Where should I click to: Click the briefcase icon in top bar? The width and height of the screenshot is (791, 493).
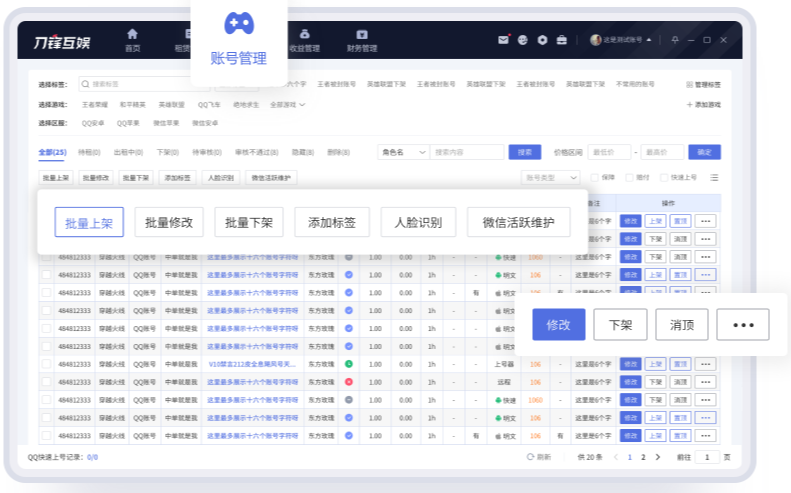click(x=561, y=40)
